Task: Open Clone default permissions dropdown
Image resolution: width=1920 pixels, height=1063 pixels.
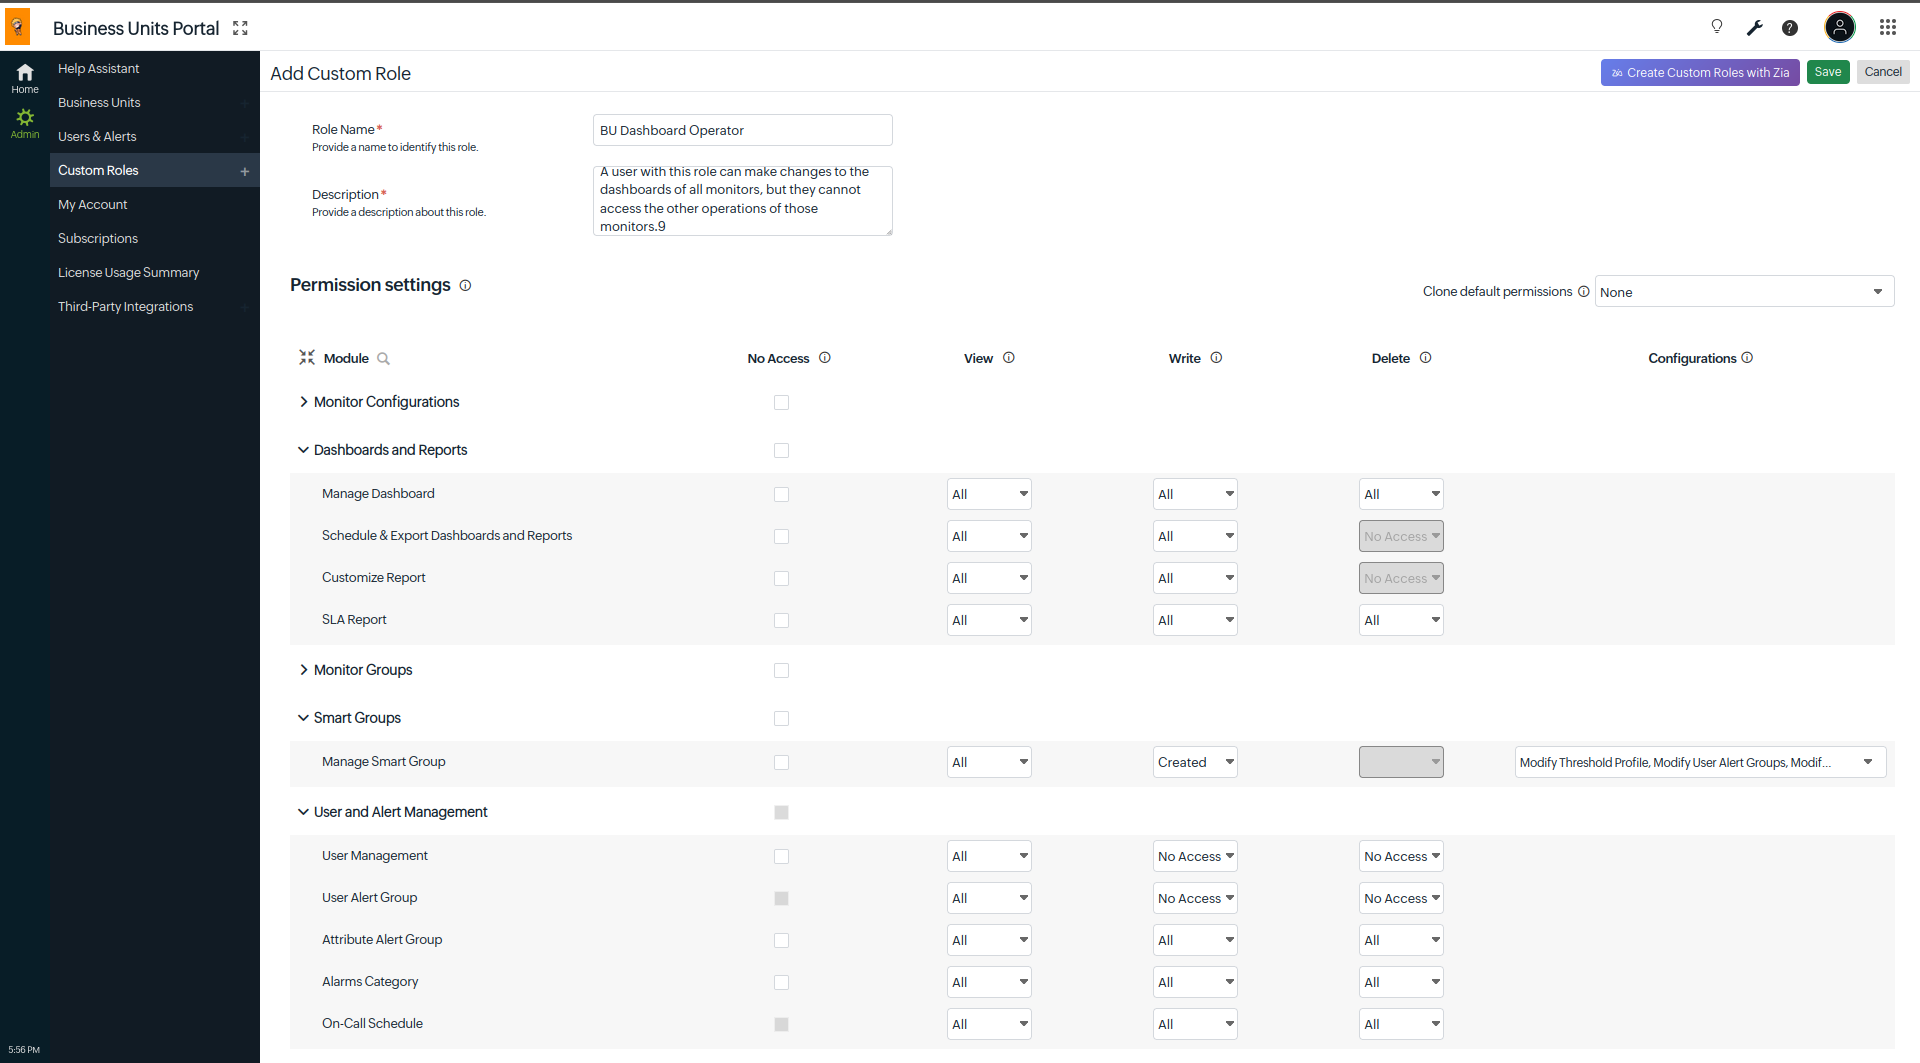Action: pyautogui.click(x=1744, y=292)
